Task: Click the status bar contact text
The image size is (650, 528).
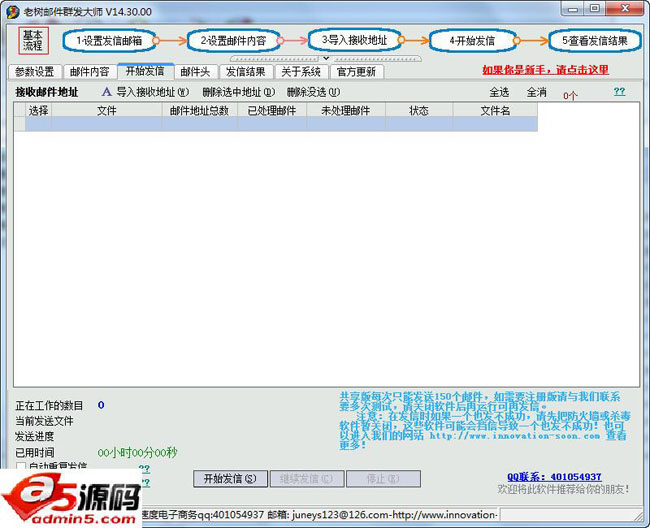Action: pyautogui.click(x=319, y=515)
